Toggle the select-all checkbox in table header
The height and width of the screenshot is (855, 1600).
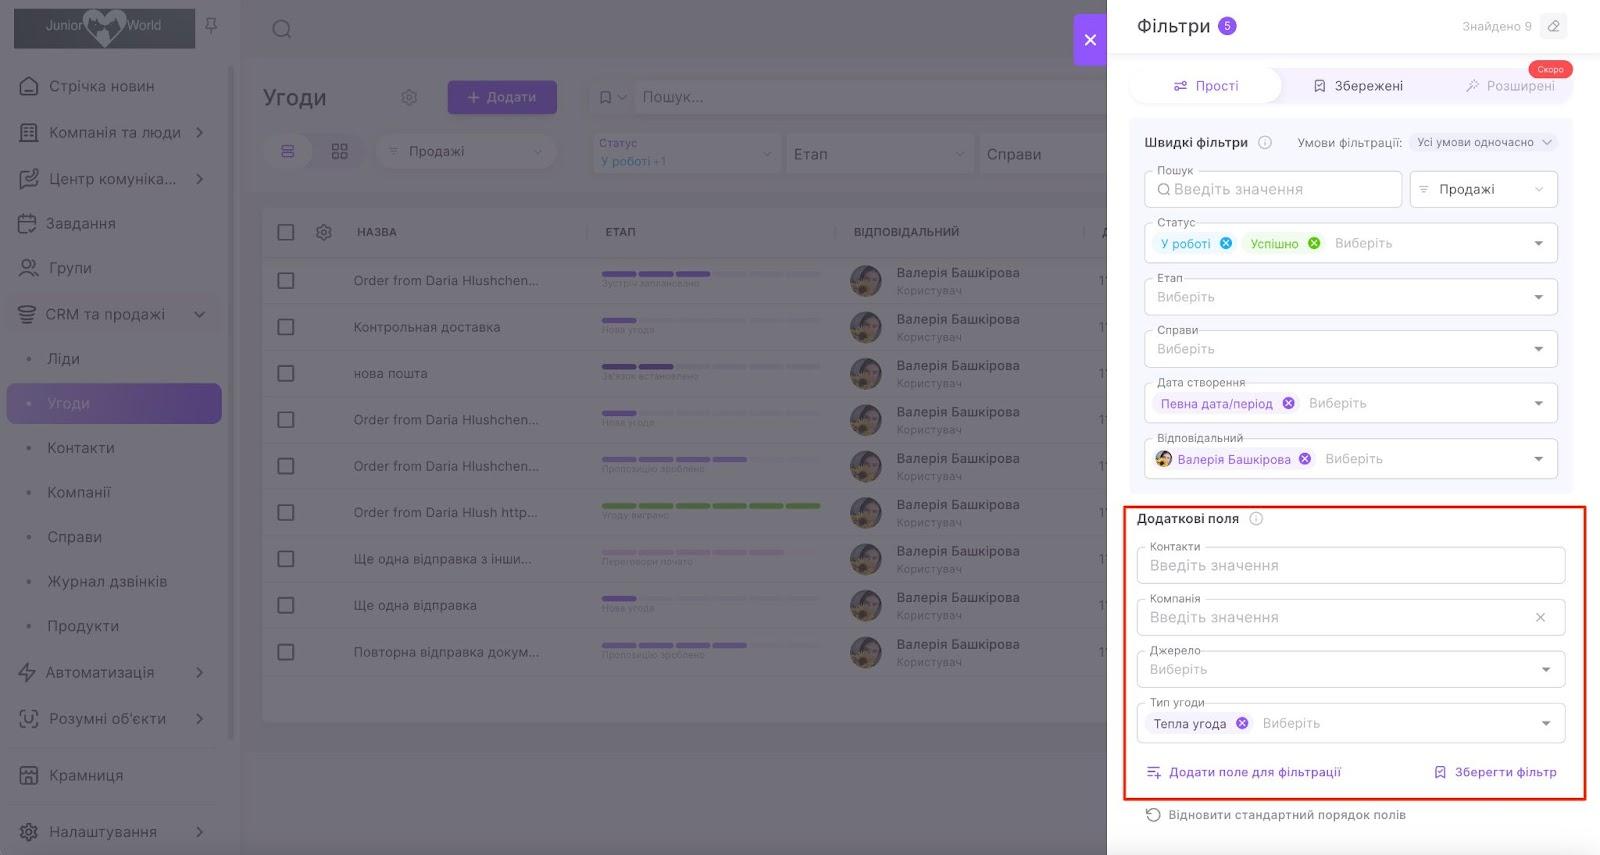pyautogui.click(x=286, y=232)
